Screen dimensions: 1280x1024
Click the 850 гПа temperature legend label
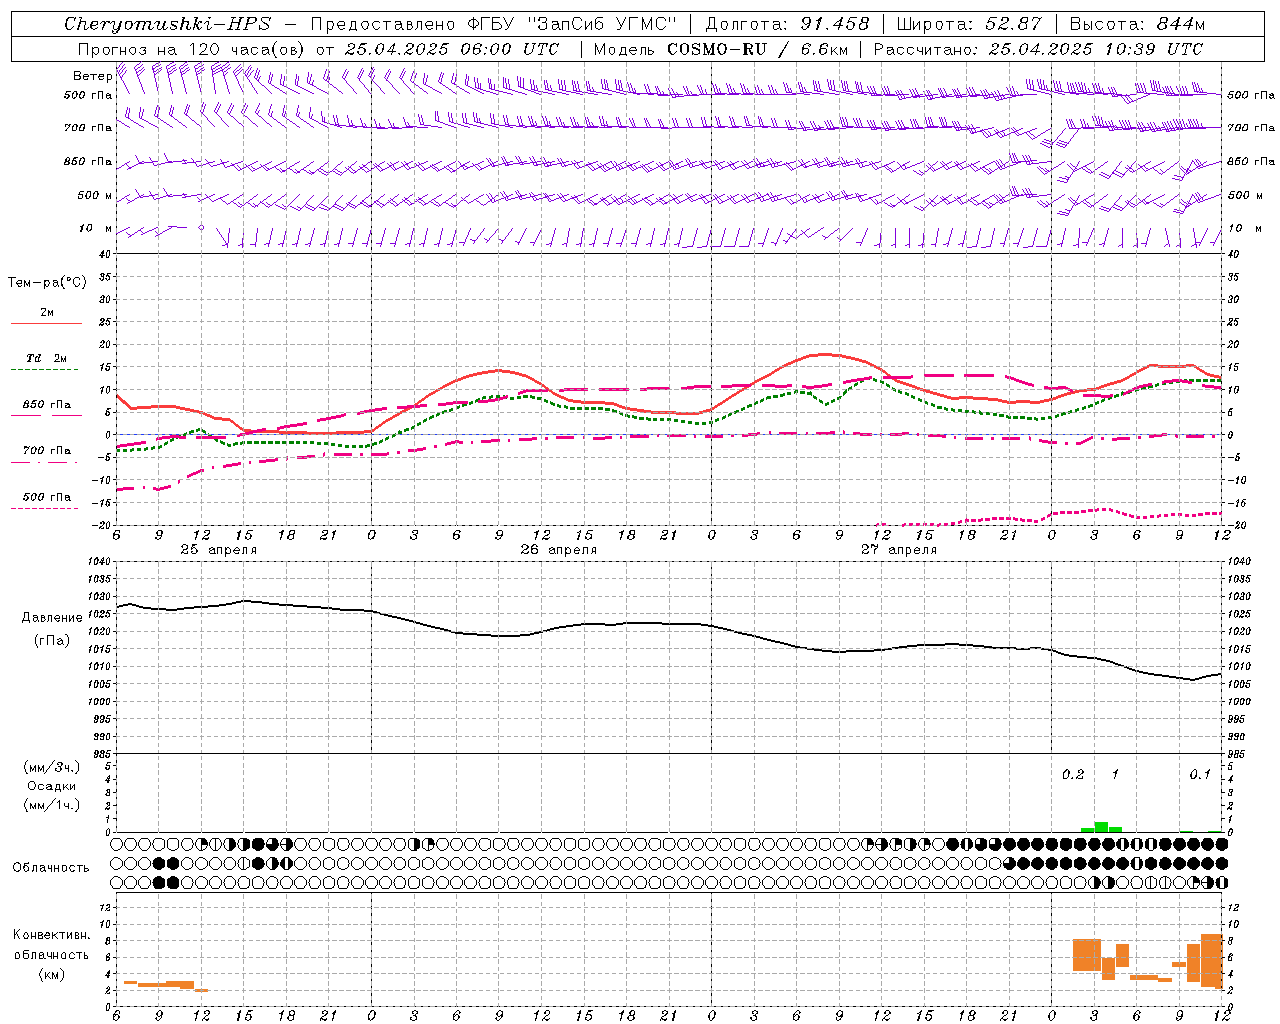pyautogui.click(x=47, y=405)
